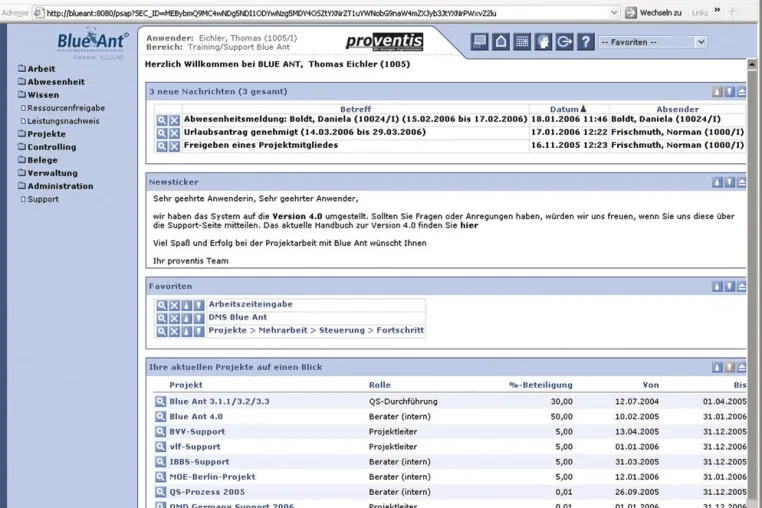View details of Blue Ant 4.0 project
The height and width of the screenshot is (508, 762).
[160, 417]
